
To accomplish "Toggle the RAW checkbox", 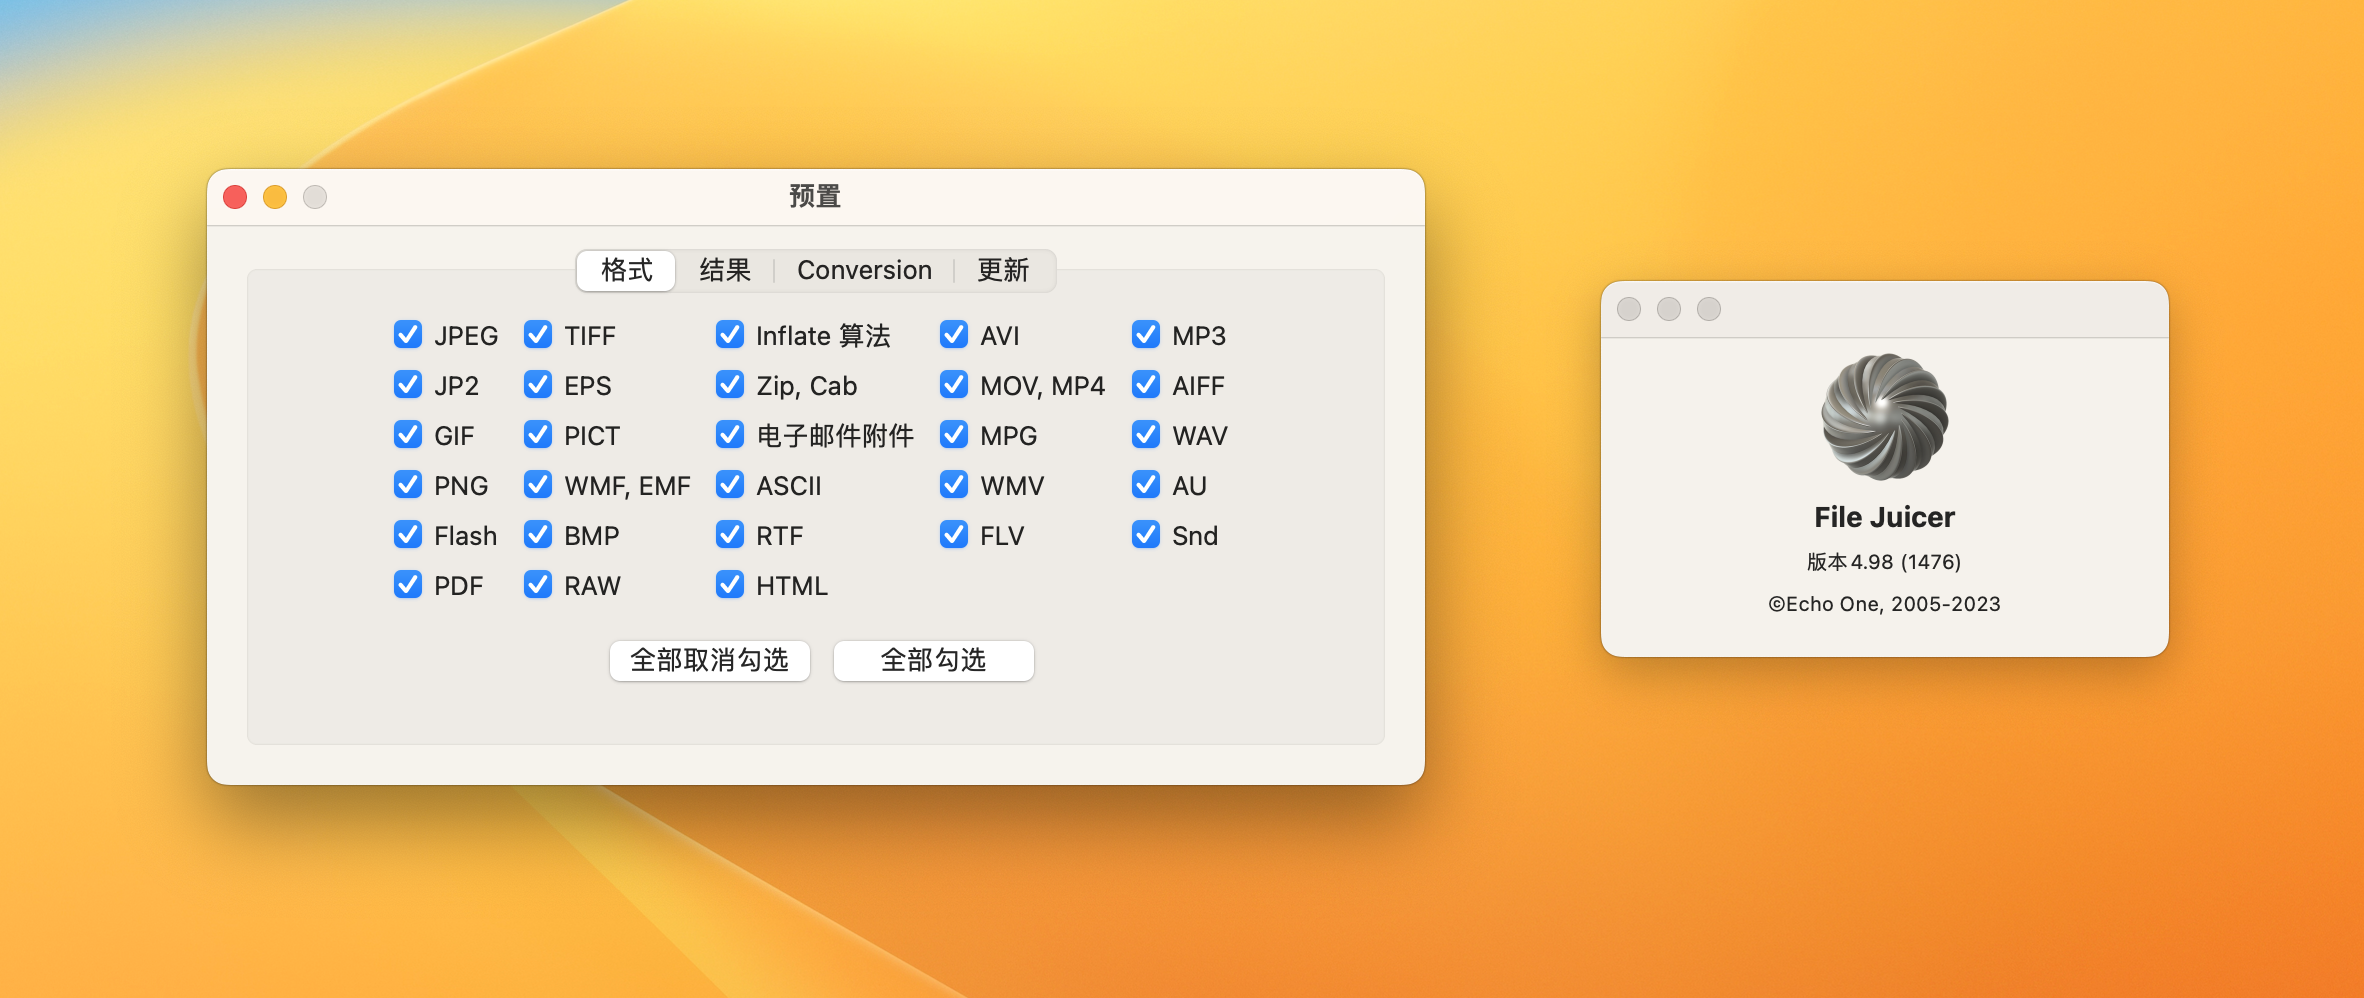I will tap(538, 585).
